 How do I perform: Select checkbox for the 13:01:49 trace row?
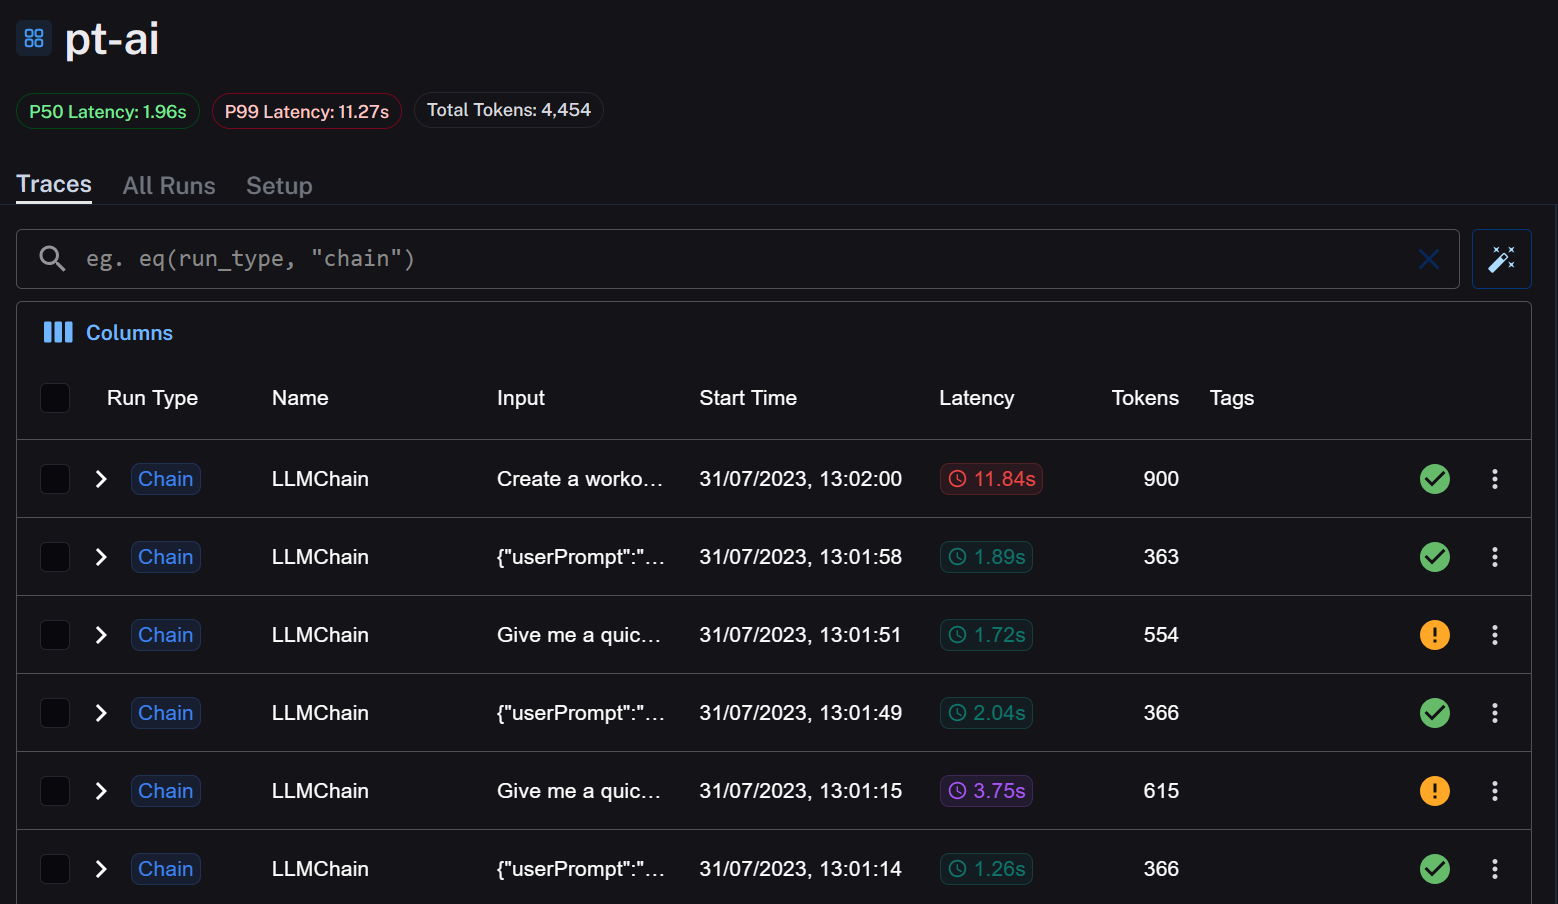pos(55,713)
